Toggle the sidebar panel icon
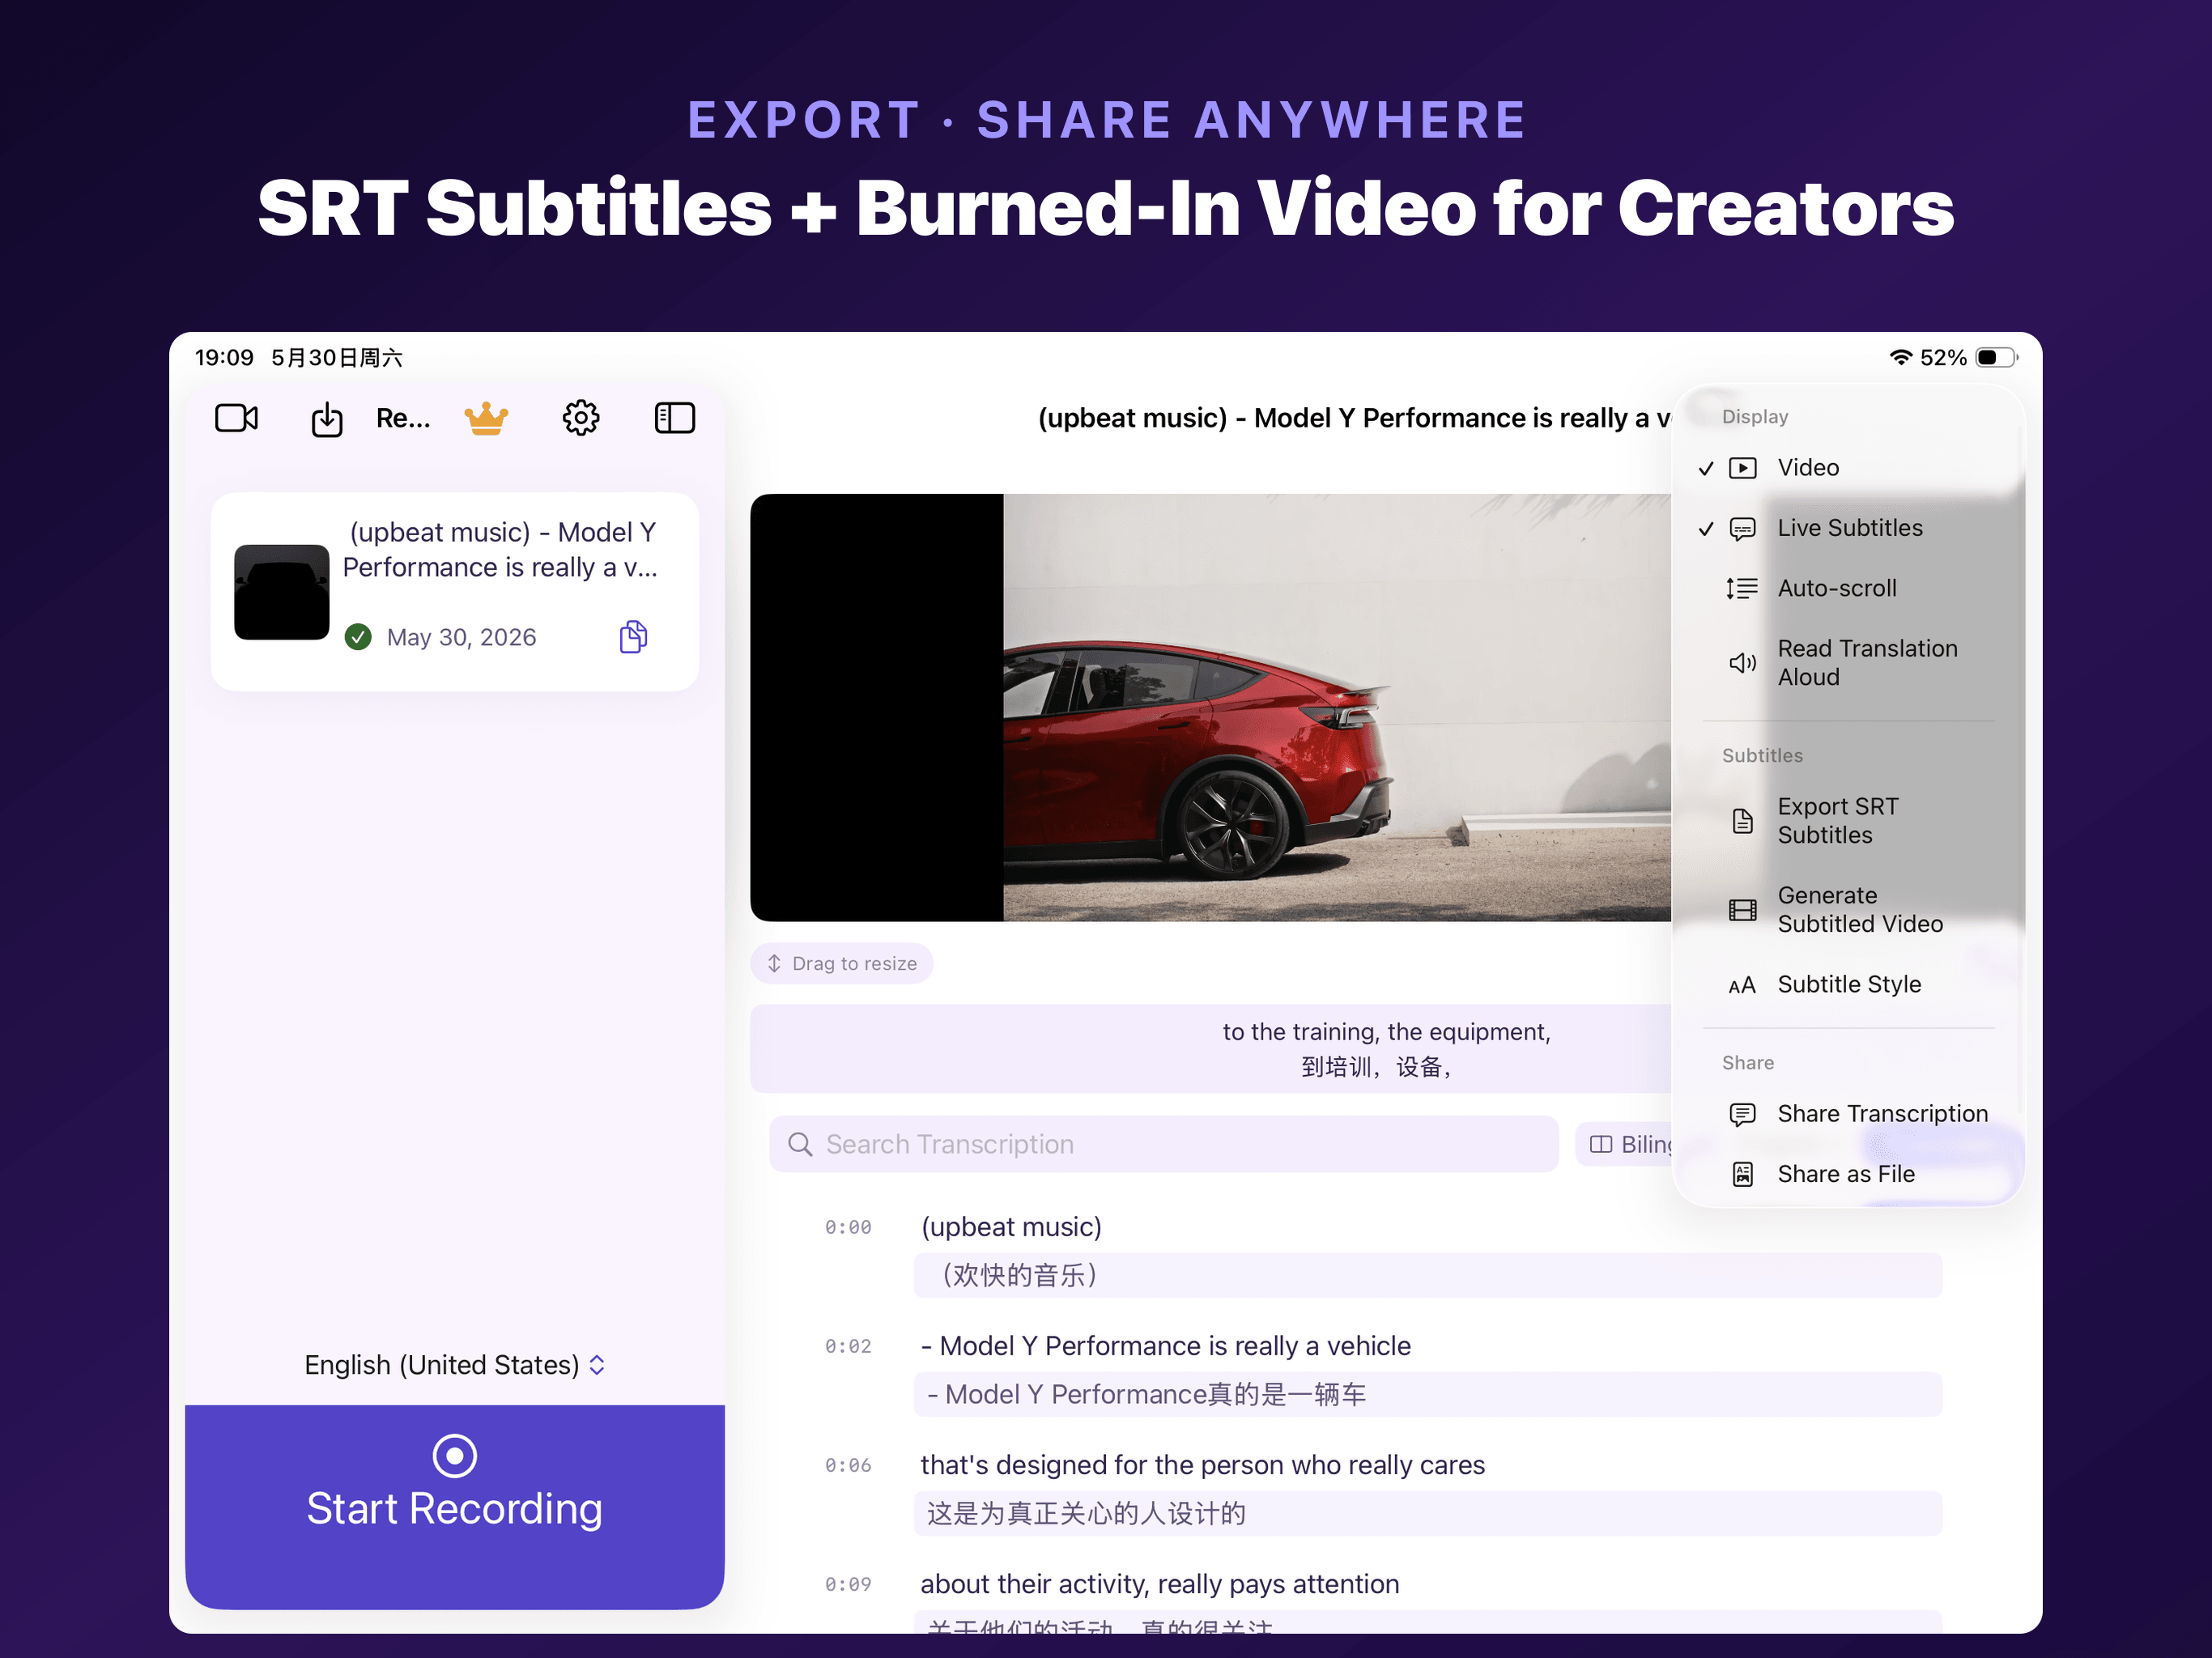The height and width of the screenshot is (1658, 2212). click(x=675, y=418)
